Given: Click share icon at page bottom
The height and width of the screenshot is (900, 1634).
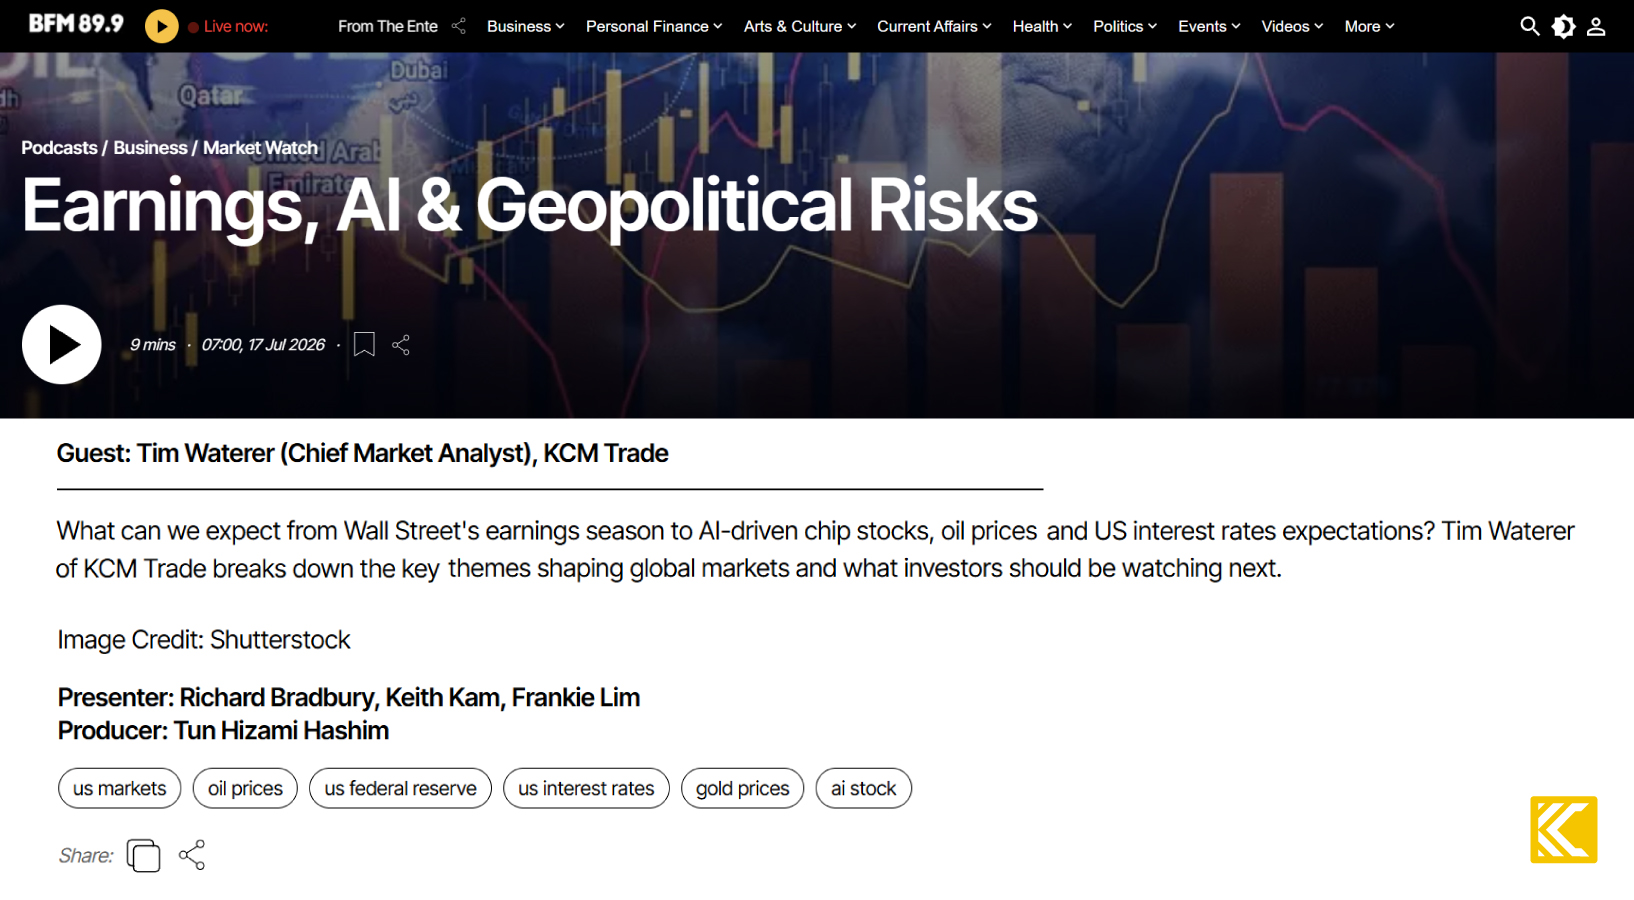Looking at the screenshot, I should pyautogui.click(x=192, y=855).
